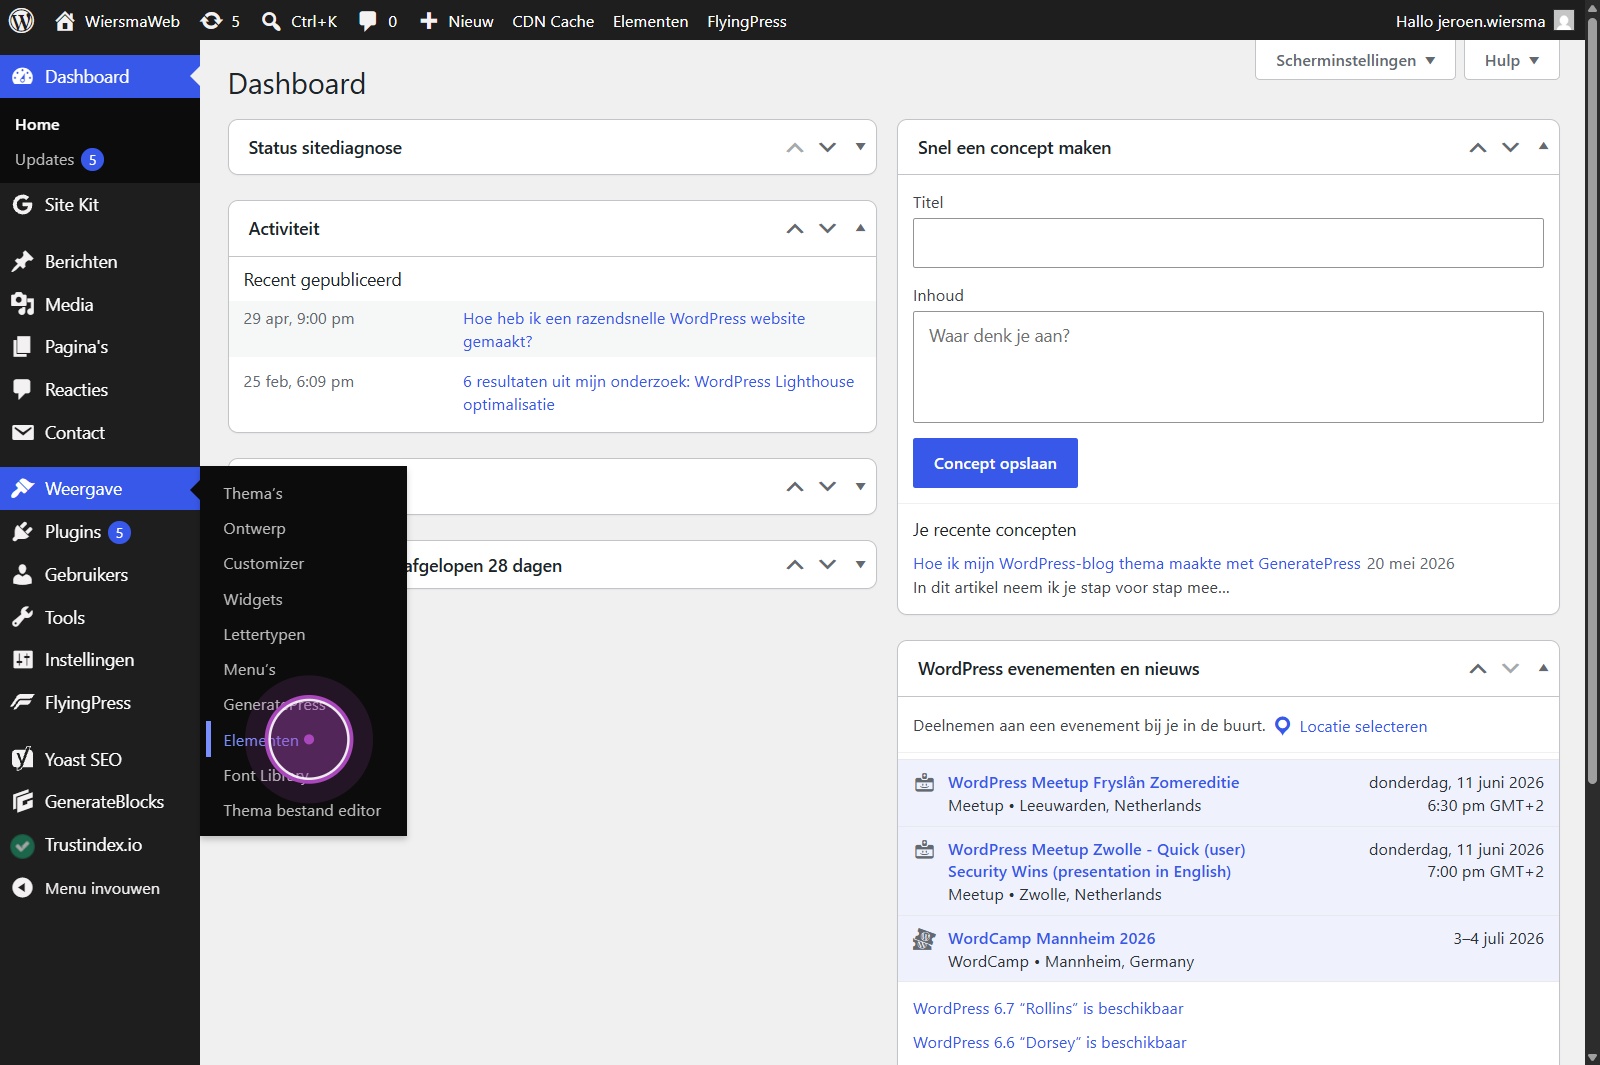
Task: Collapse WordPress evenementen en nieuws panel
Action: pos(1543,668)
